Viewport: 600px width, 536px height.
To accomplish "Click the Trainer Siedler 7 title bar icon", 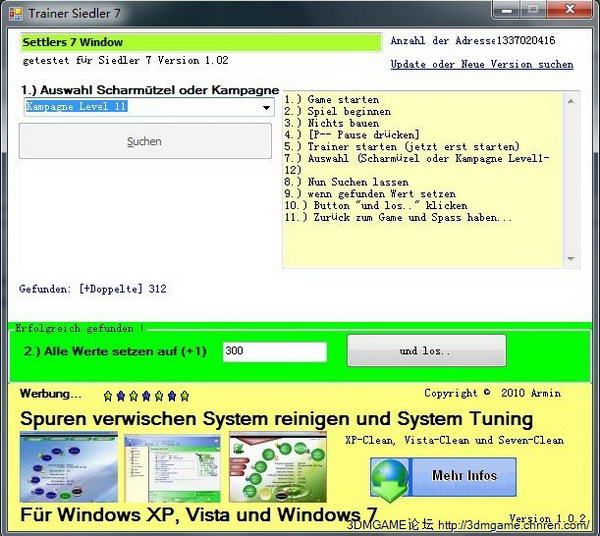I will pyautogui.click(x=15, y=13).
